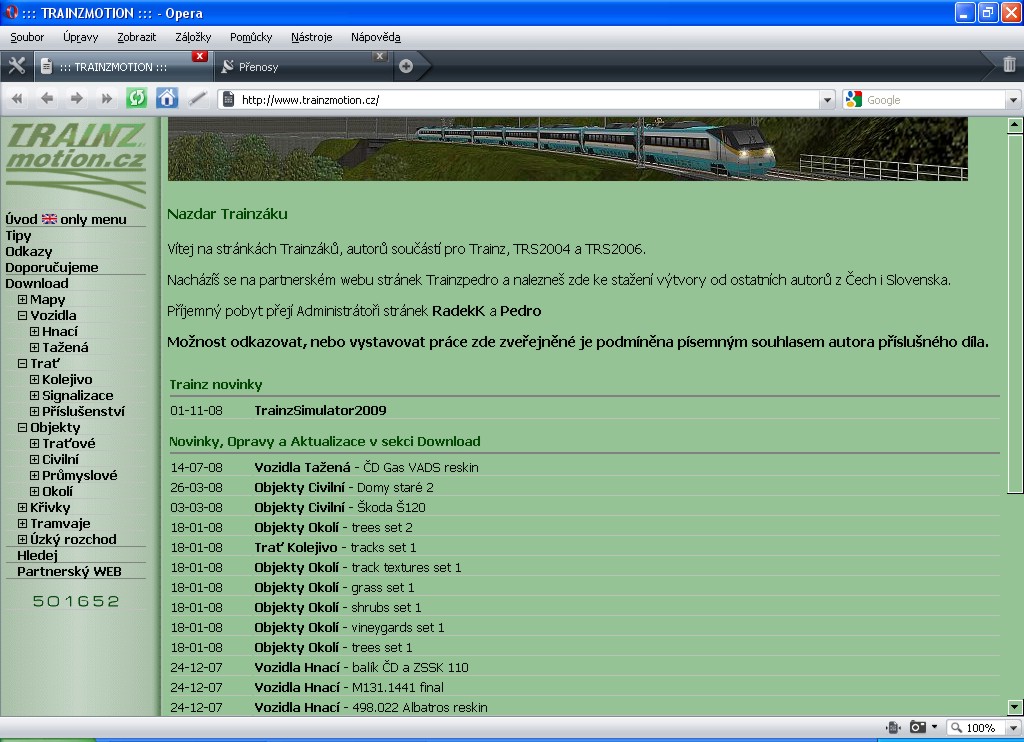Open the Soubor menu
Screen dimensions: 1024x742
[27, 37]
